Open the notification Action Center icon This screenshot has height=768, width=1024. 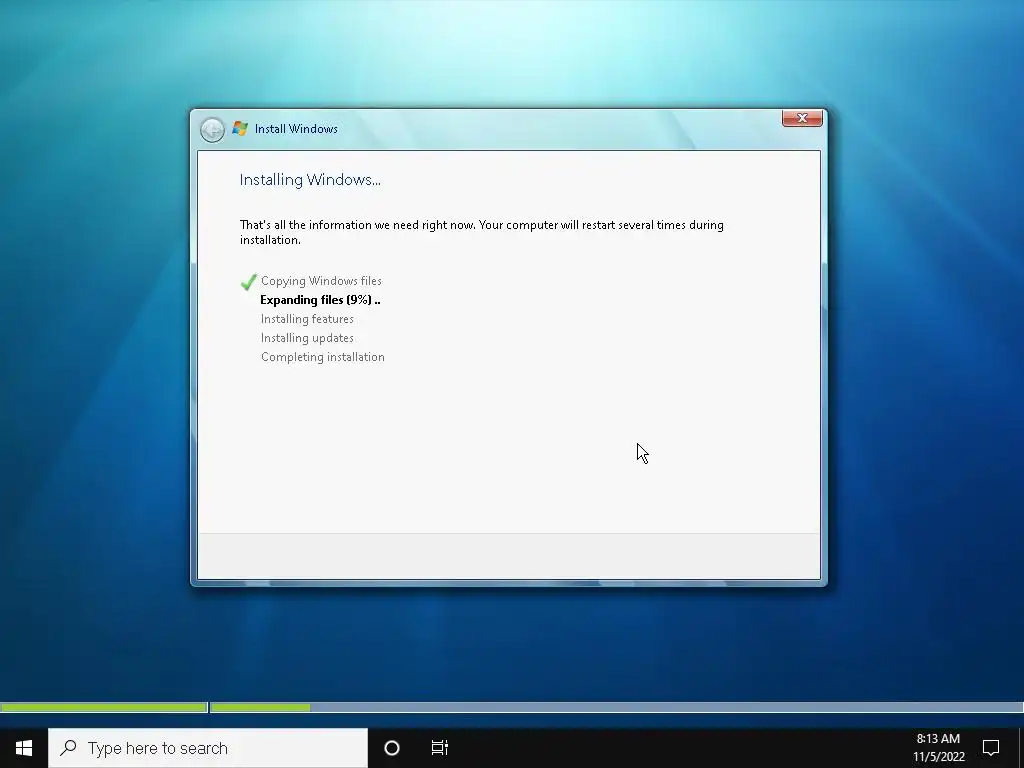[x=991, y=748]
